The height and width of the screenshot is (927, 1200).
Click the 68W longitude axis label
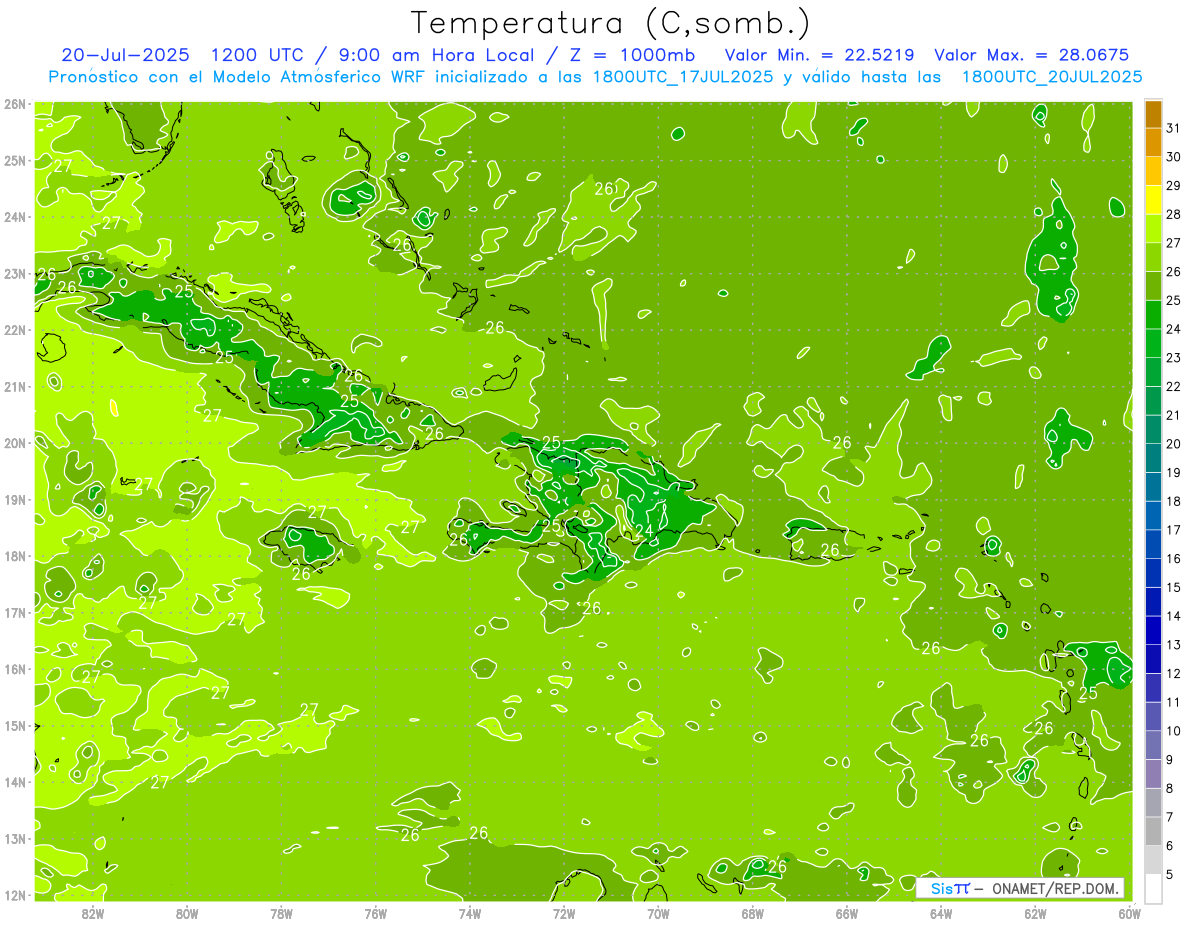coord(753,913)
